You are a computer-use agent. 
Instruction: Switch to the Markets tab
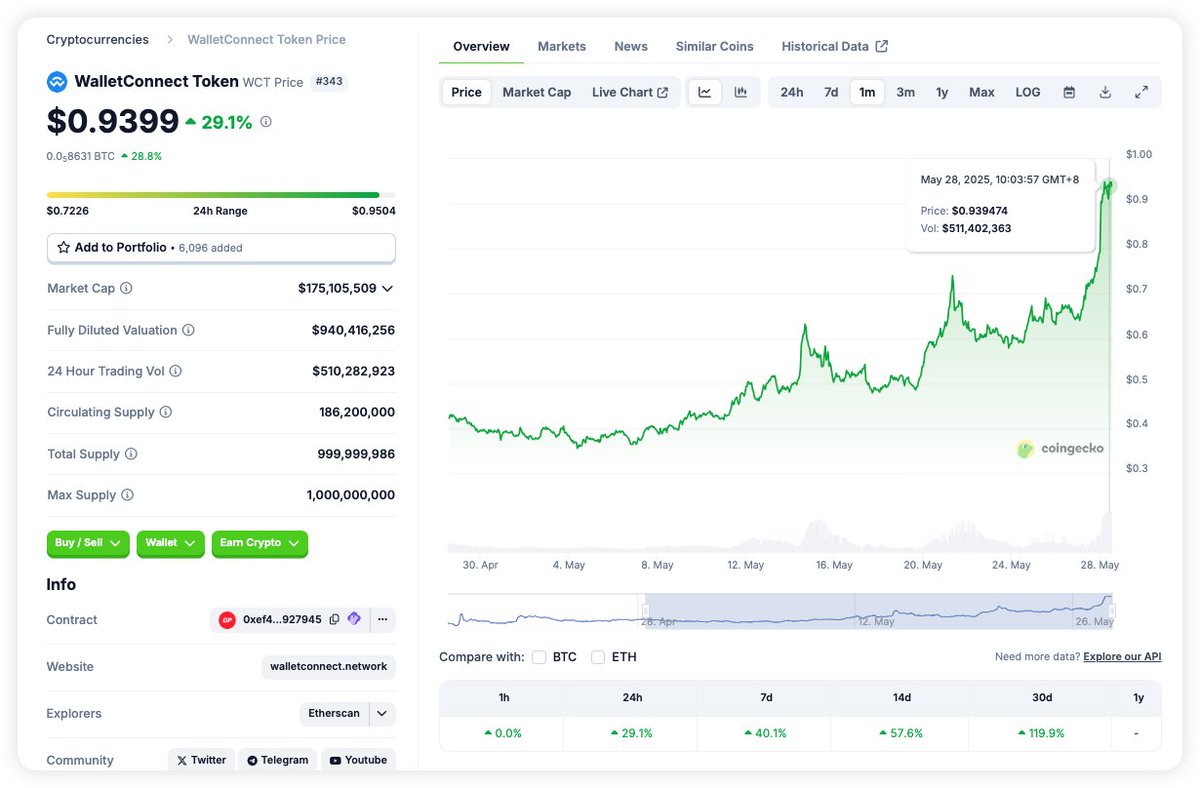tap(562, 46)
